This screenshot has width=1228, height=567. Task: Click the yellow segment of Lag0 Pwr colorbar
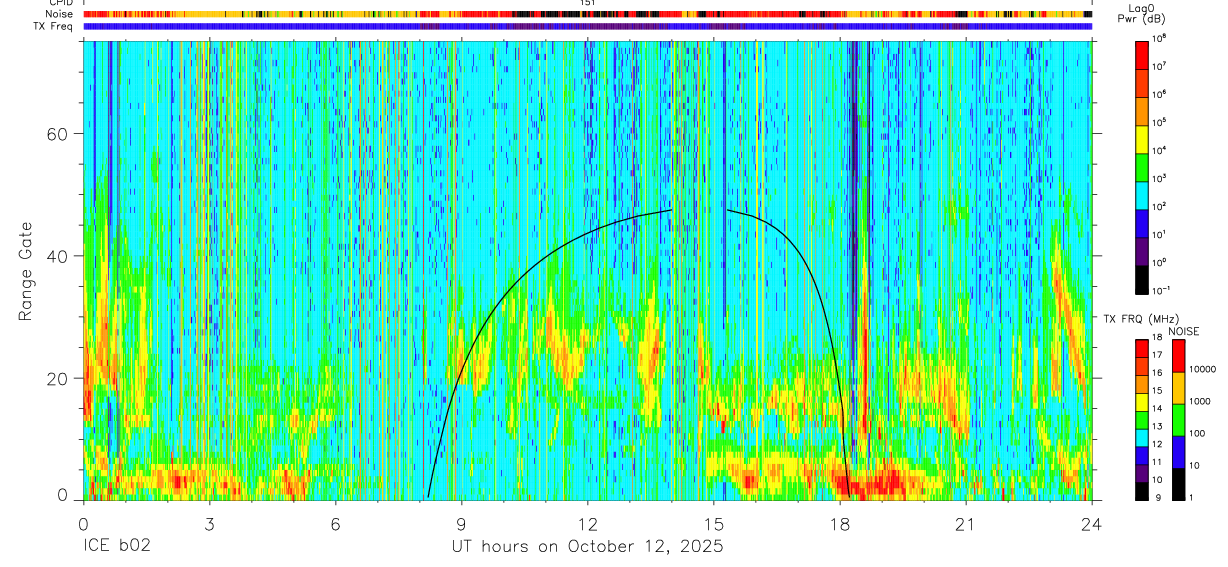pyautogui.click(x=1142, y=138)
